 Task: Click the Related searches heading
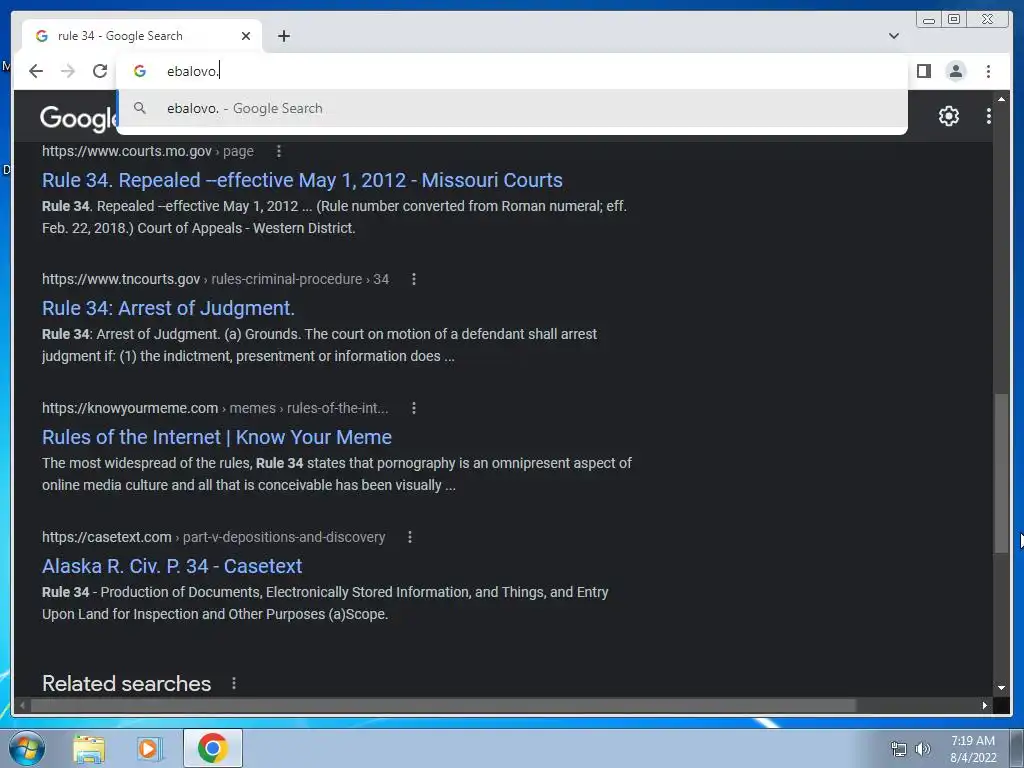(127, 684)
